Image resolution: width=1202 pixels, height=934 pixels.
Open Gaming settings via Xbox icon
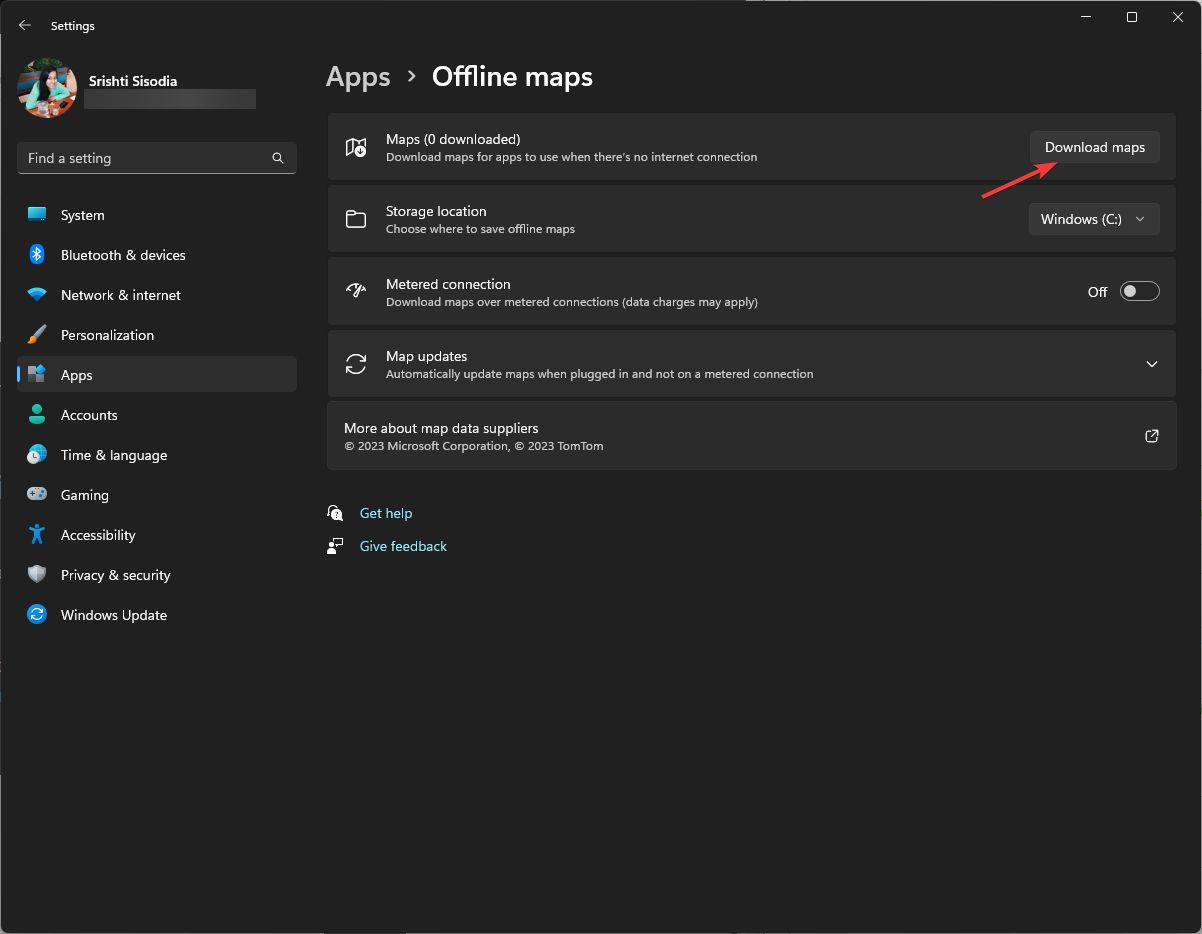[37, 494]
